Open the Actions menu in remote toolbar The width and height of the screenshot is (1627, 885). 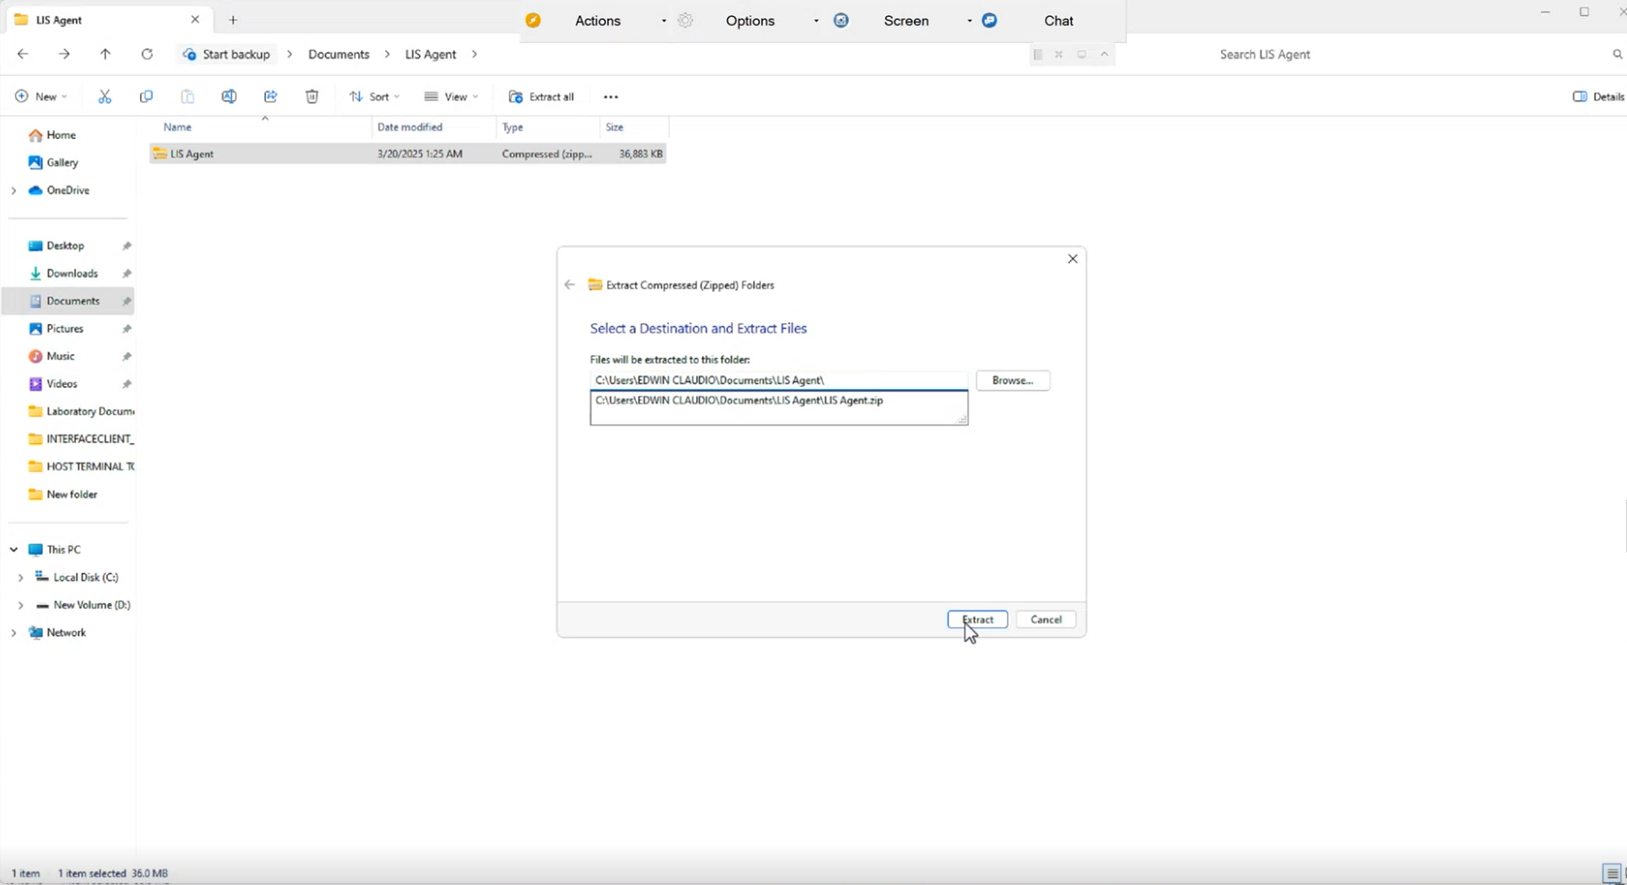point(598,21)
